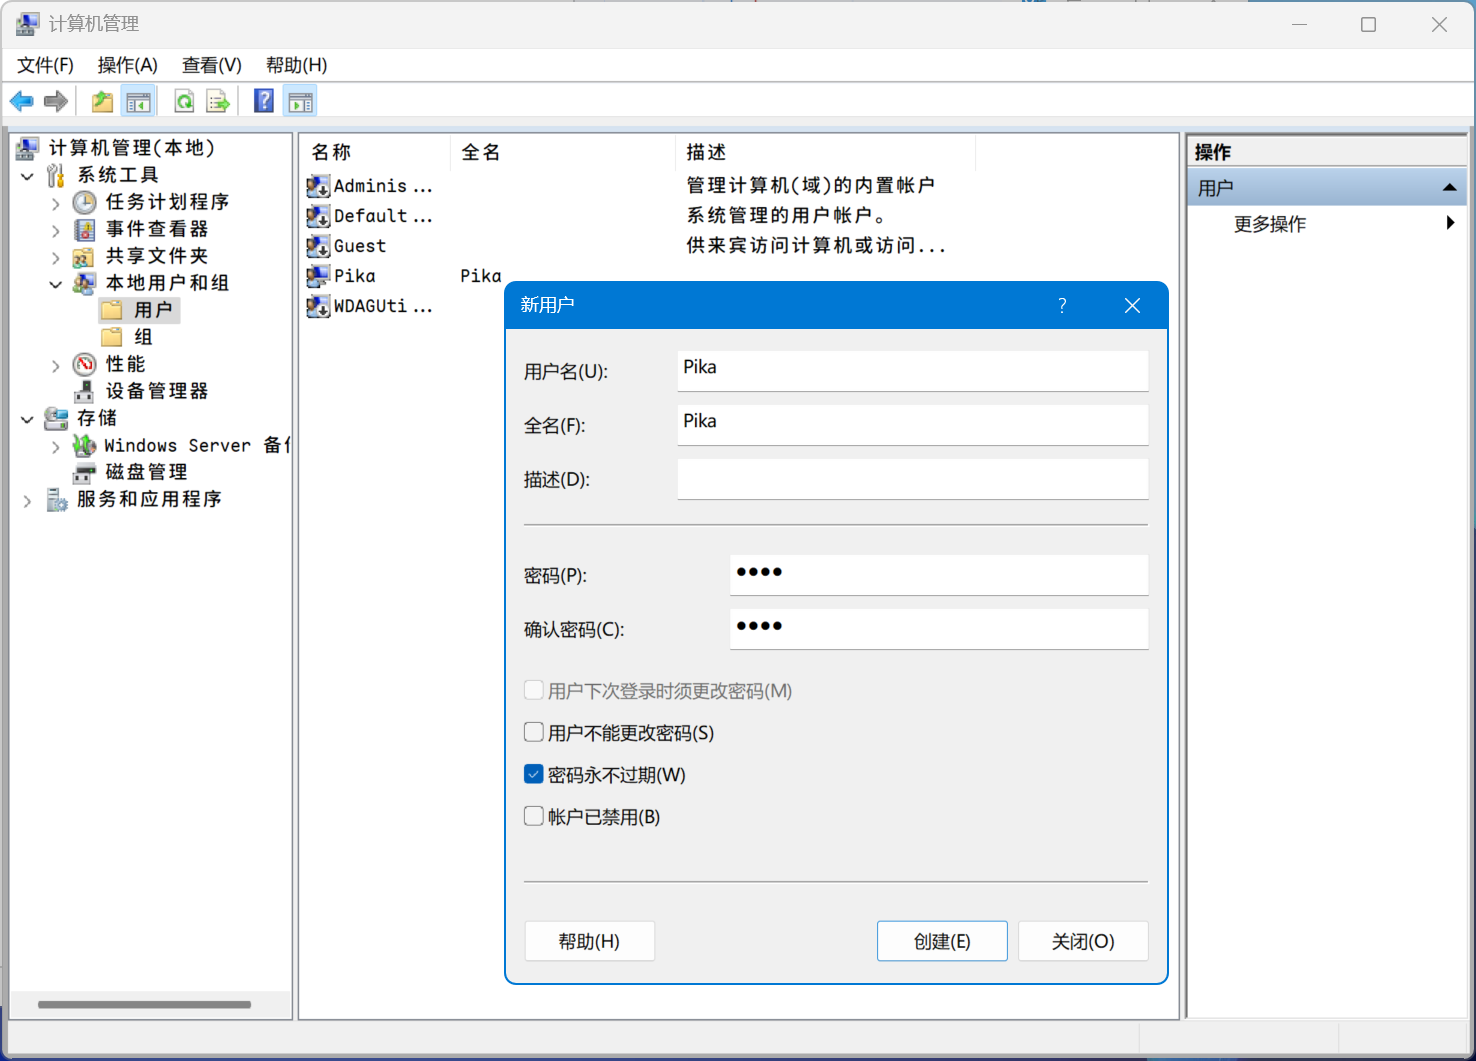Viewport: 1476px width, 1061px height.
Task: Click the 帮助(H) dialog button
Action: click(589, 941)
